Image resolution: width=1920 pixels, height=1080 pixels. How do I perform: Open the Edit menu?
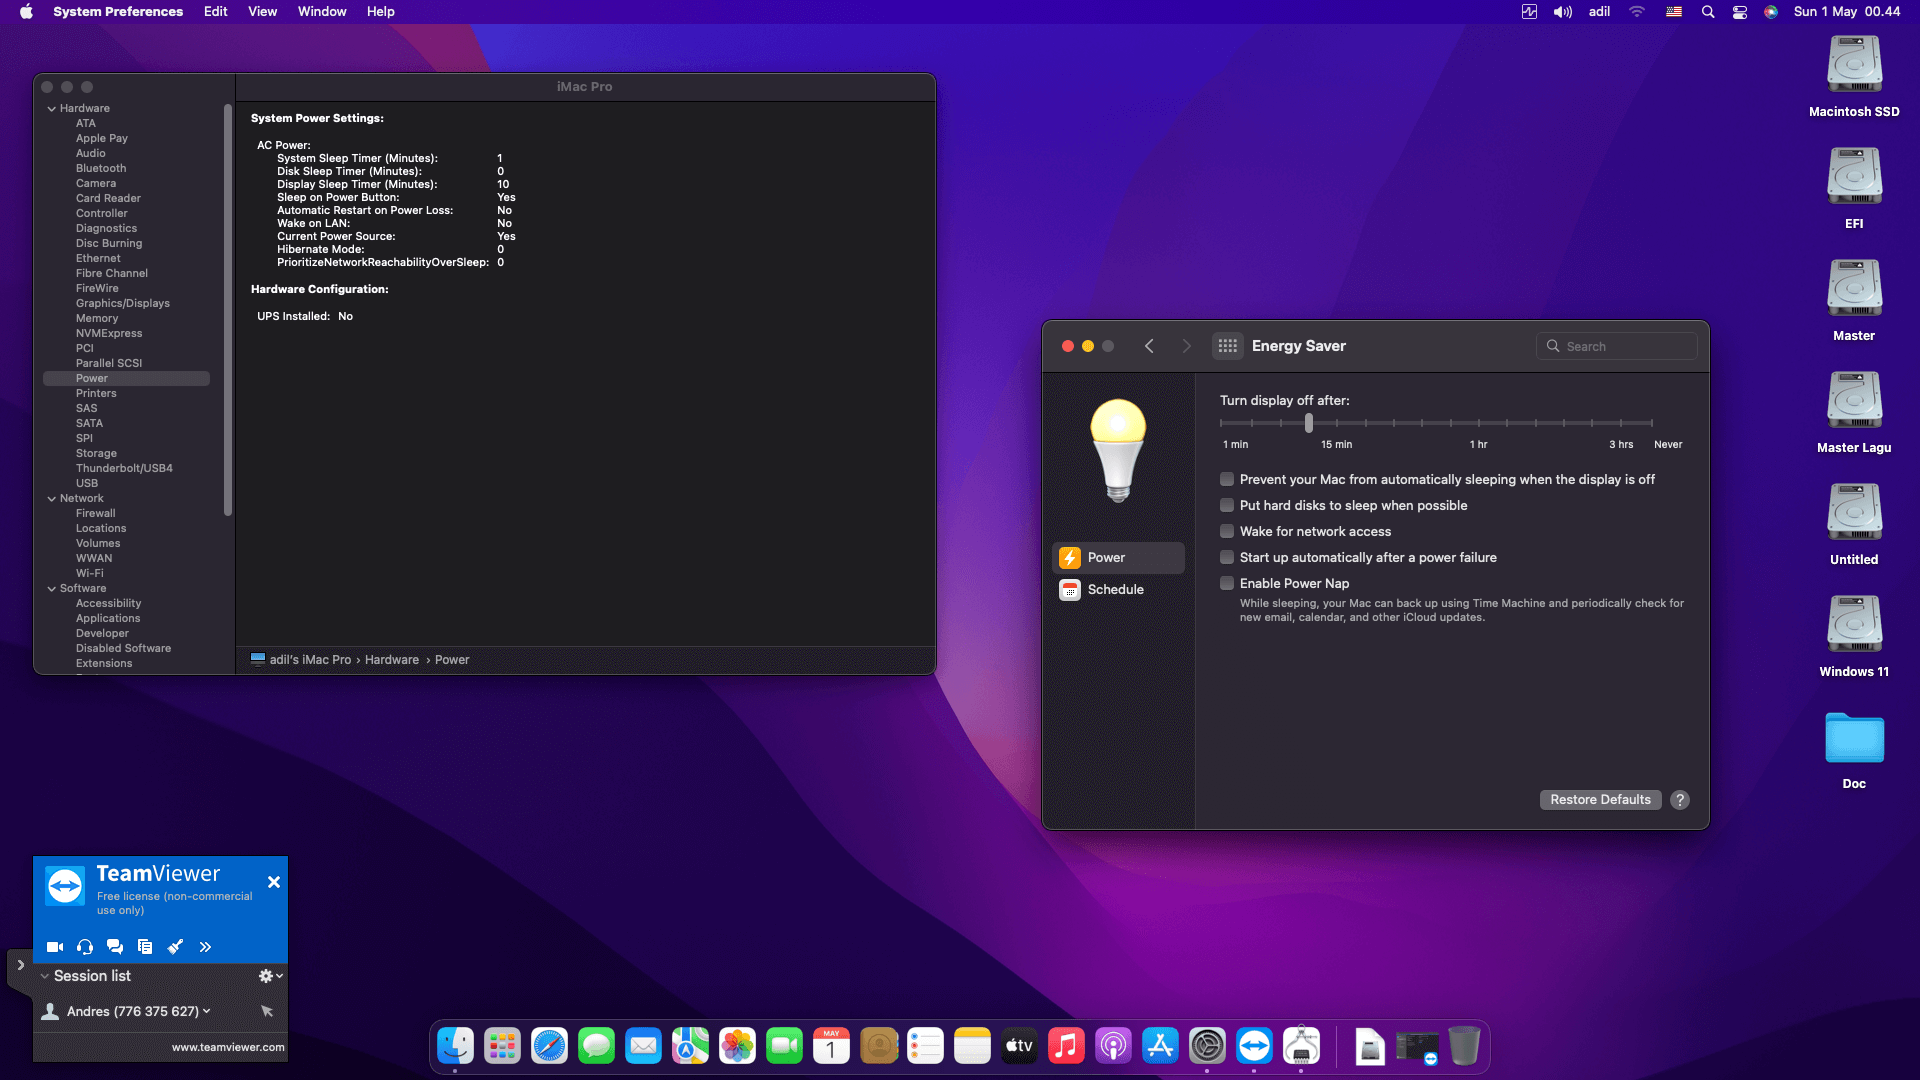[x=216, y=12]
